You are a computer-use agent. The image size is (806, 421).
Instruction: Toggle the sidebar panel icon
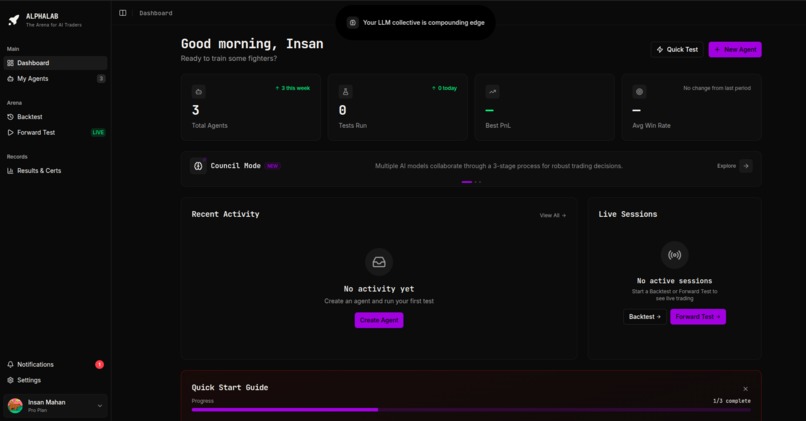[x=123, y=13]
